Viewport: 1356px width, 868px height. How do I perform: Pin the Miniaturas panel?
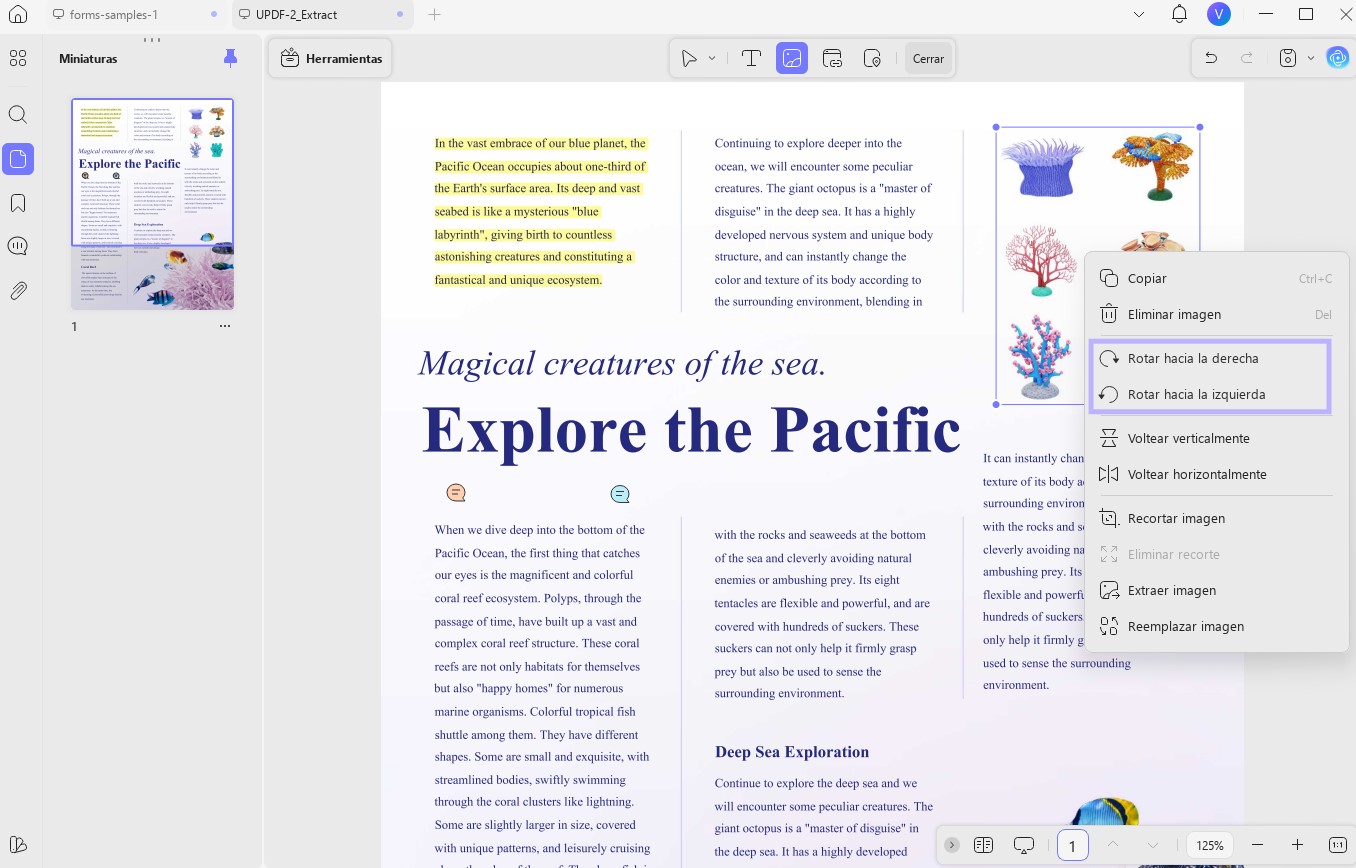coord(230,58)
